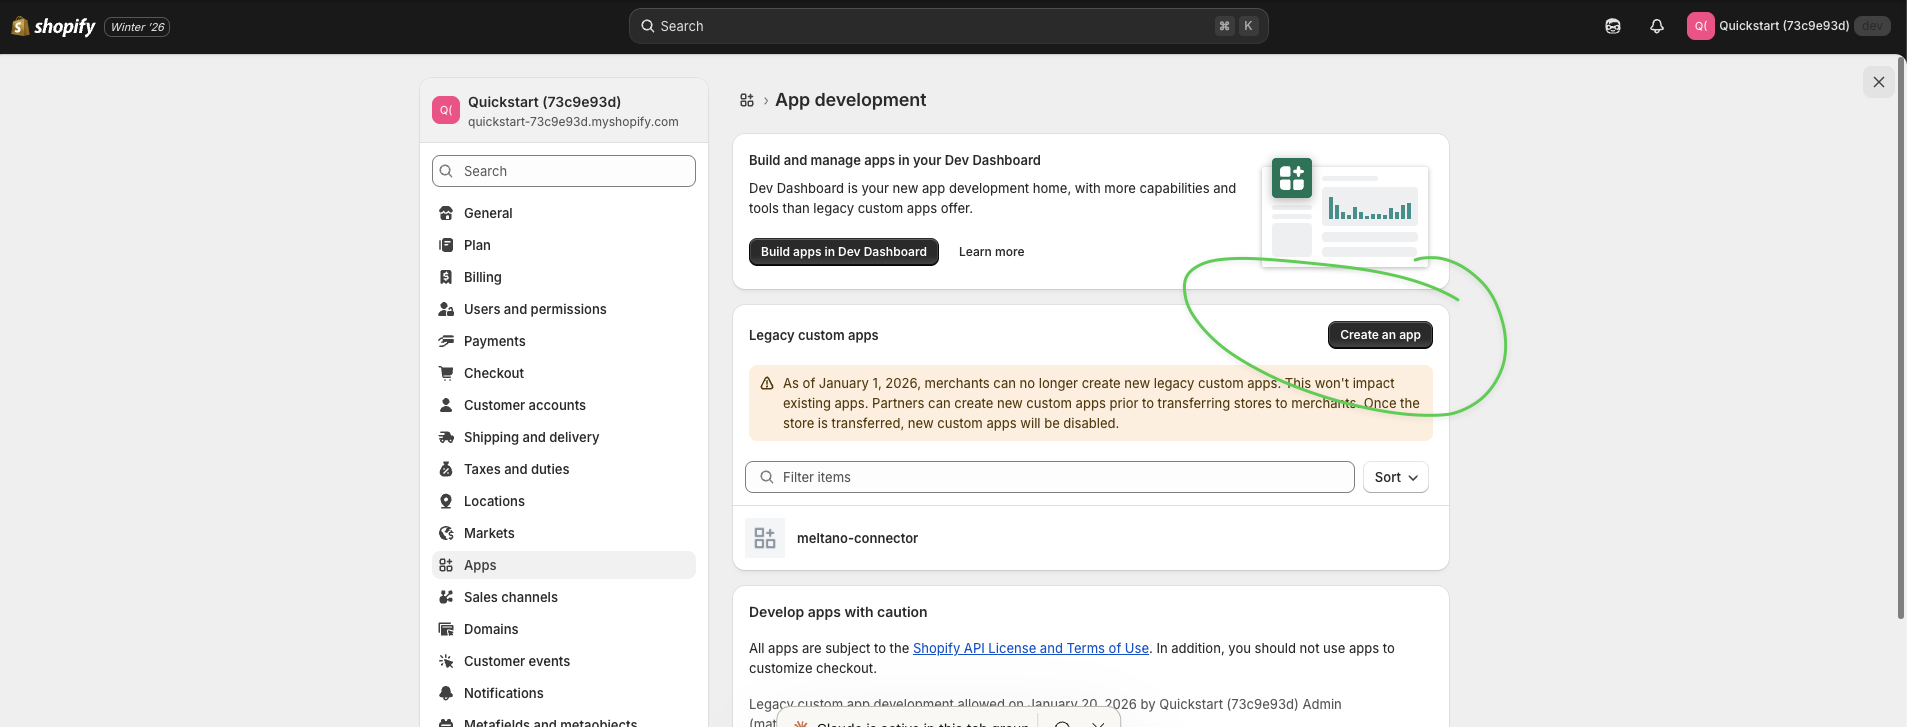Click the store URL quickstart-73c9e93d.myshopify.com
This screenshot has width=1907, height=727.
[573, 122]
